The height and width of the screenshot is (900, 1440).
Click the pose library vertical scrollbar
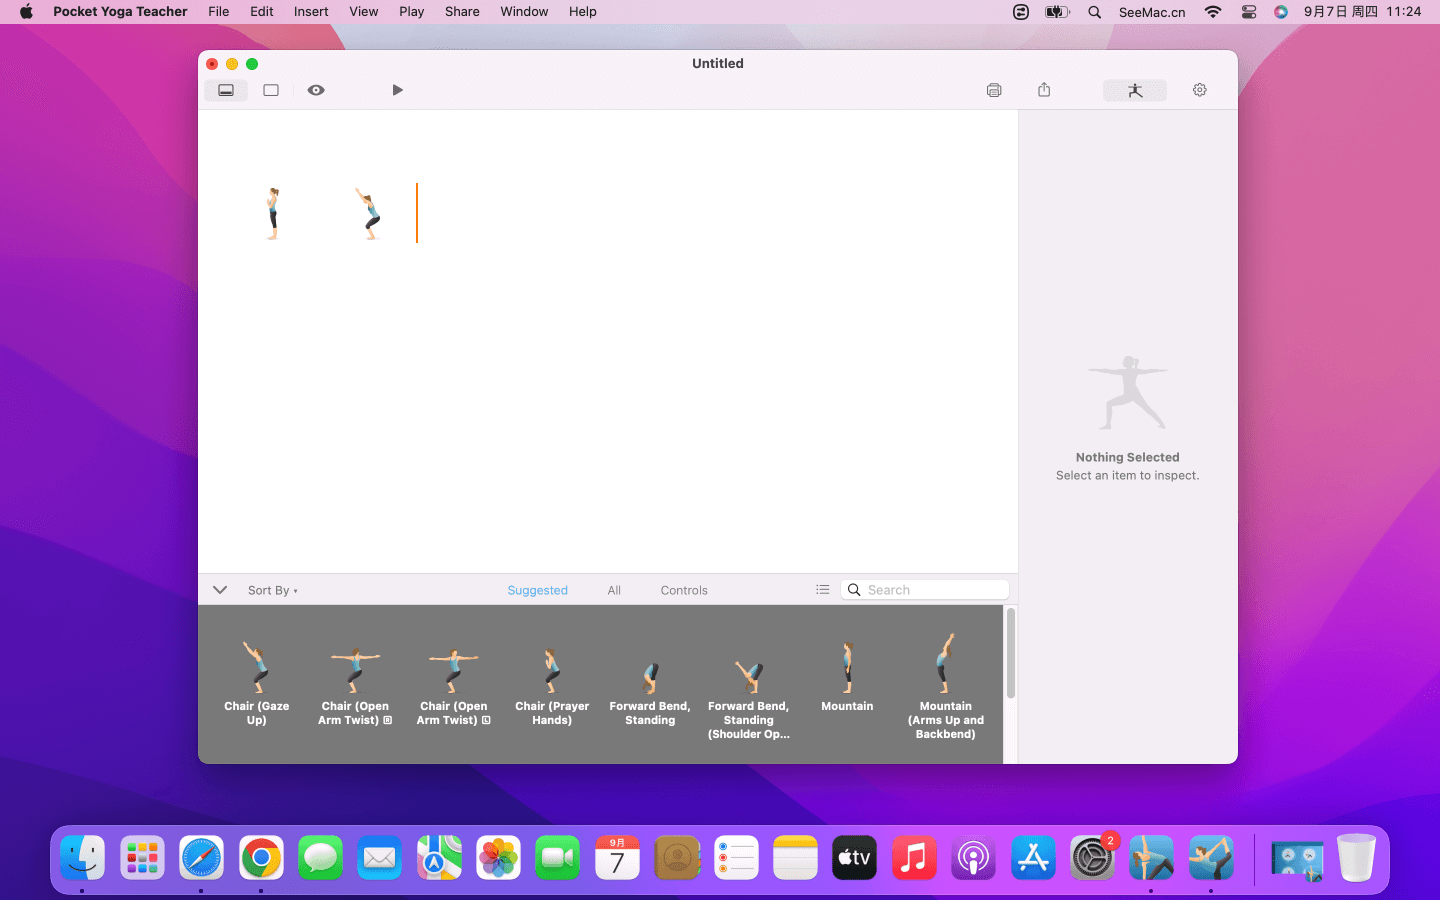(x=1010, y=655)
